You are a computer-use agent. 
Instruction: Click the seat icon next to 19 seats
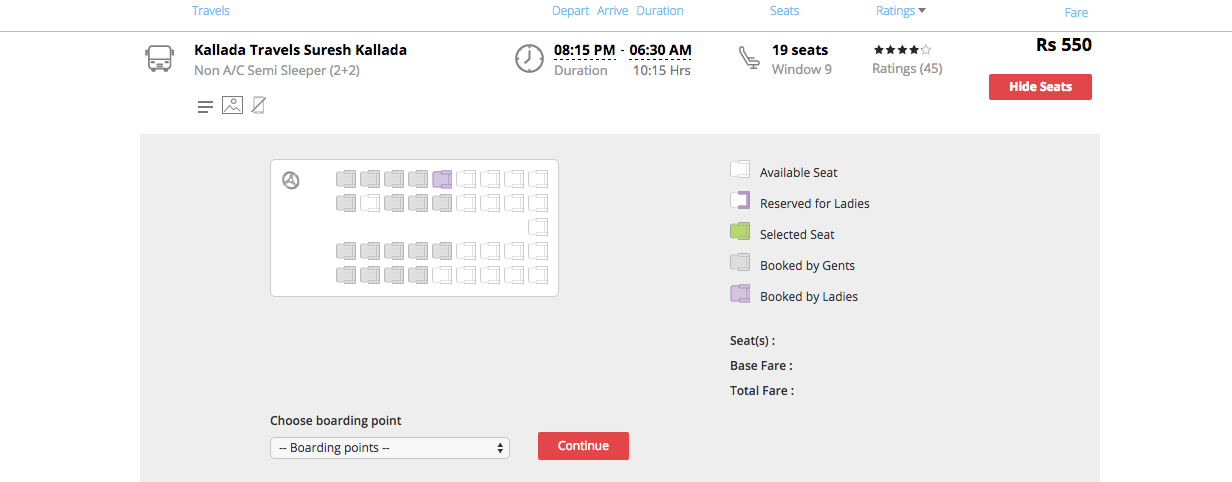(748, 58)
